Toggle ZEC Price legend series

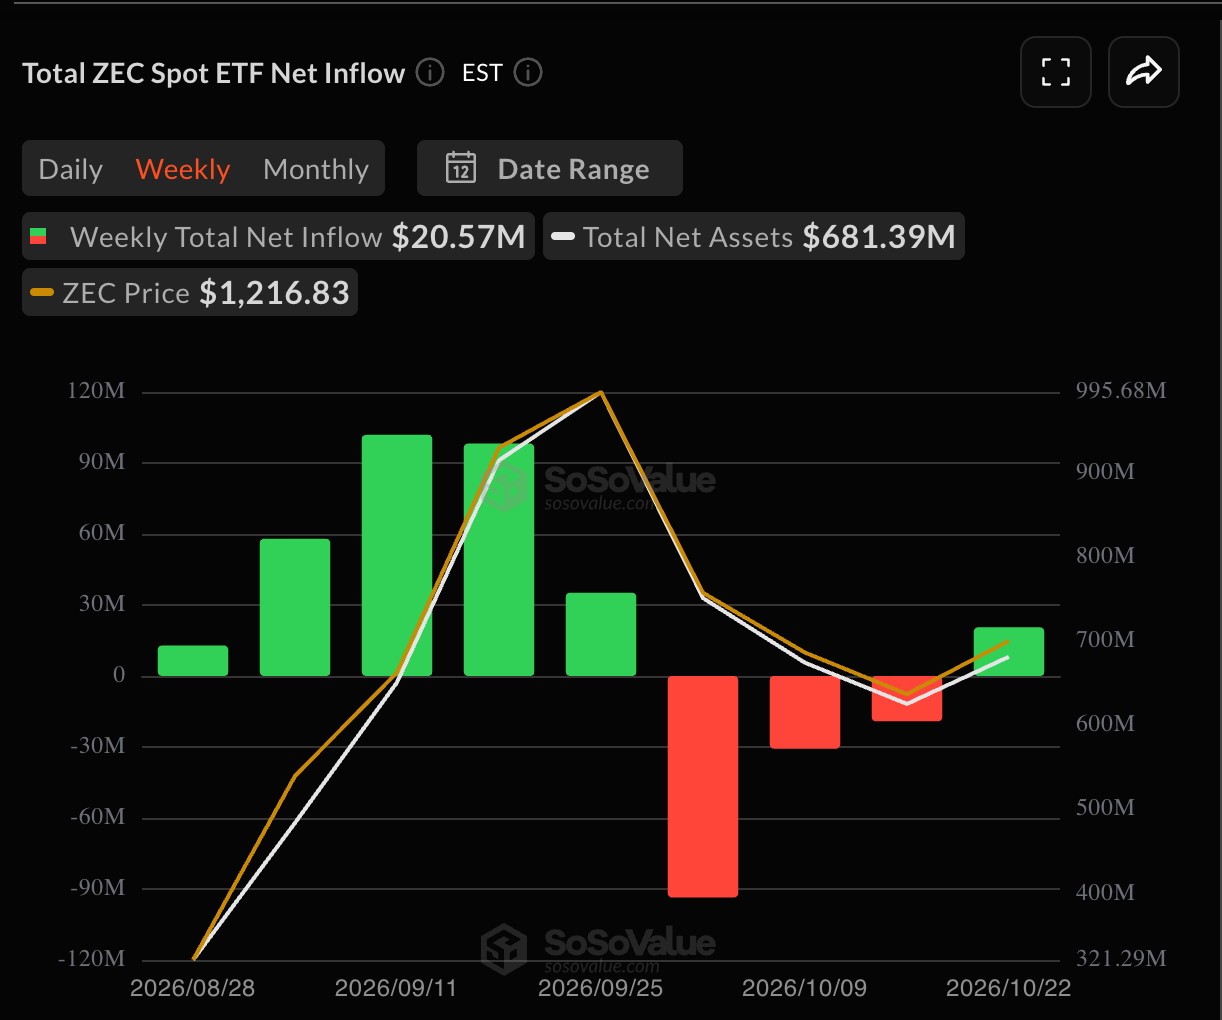coord(190,293)
